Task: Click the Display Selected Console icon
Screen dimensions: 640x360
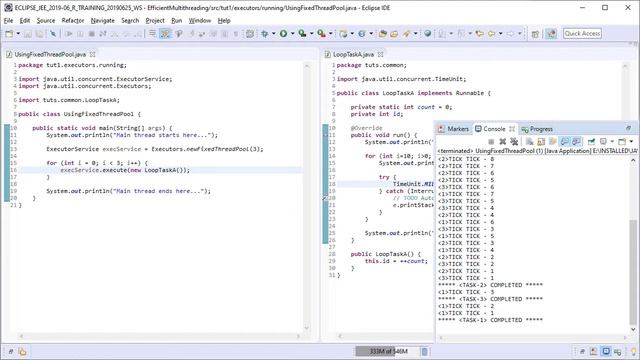Action: tap(603, 142)
